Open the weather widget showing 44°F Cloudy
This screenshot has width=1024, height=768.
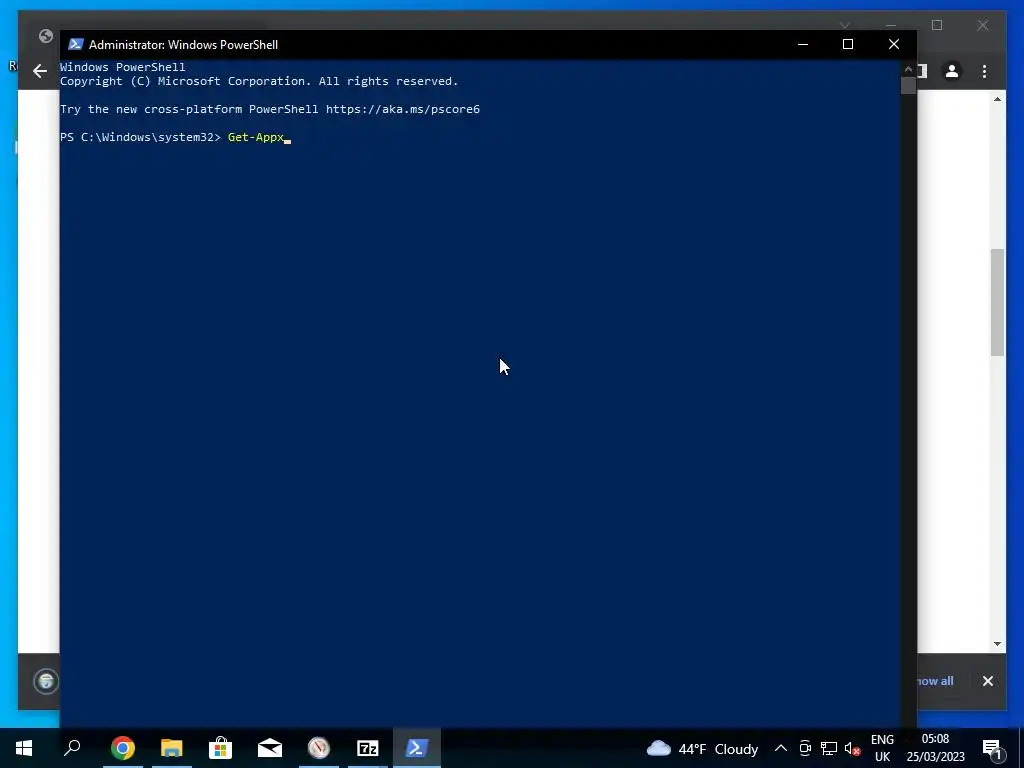pyautogui.click(x=702, y=748)
